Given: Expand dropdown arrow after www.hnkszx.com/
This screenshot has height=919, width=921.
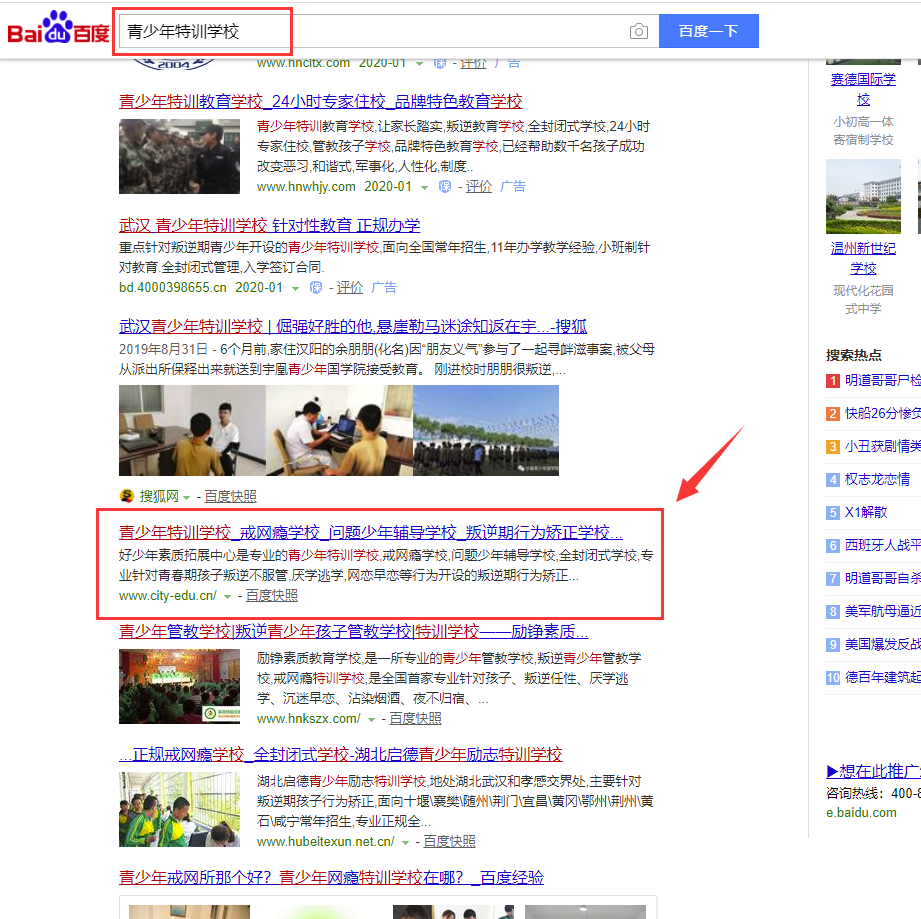Looking at the screenshot, I should (371, 721).
